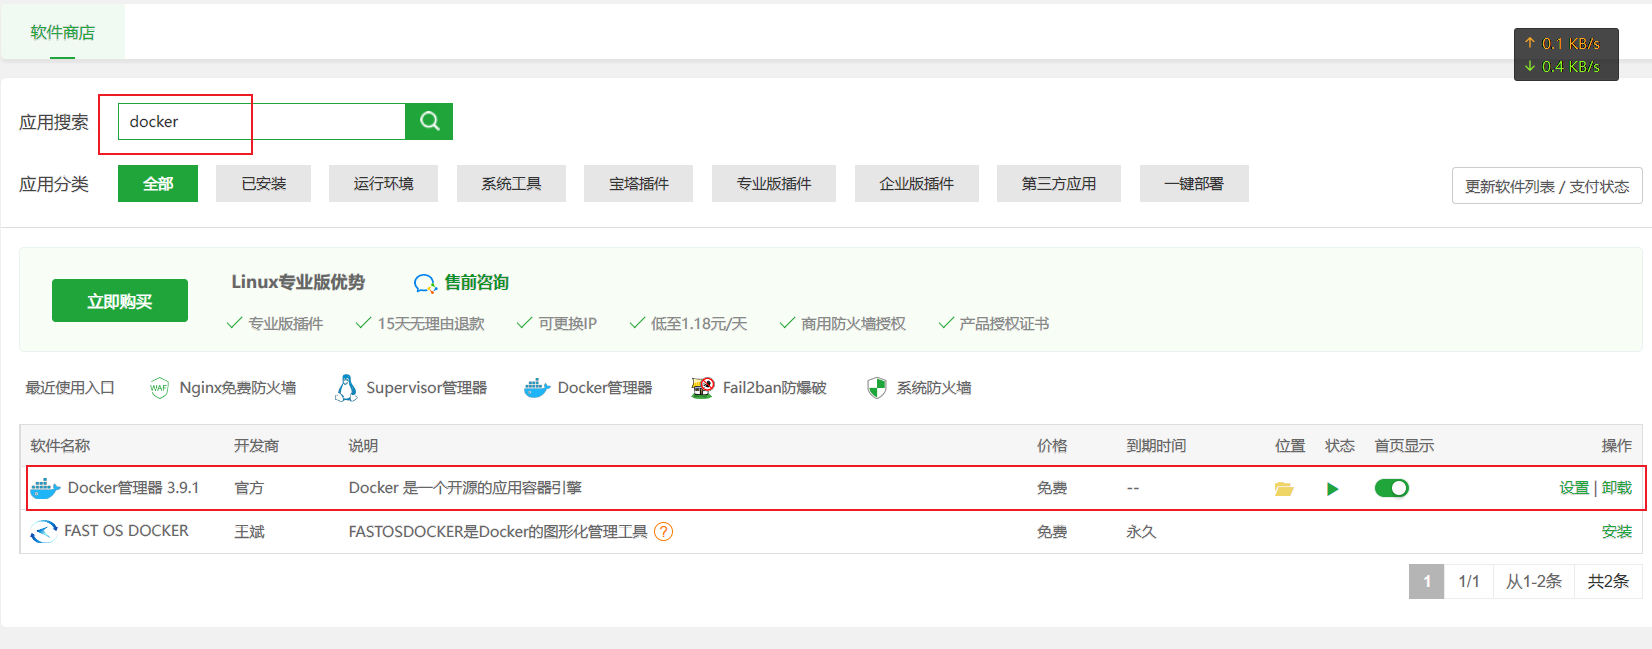Select the 第三方应用 category

click(x=1059, y=184)
